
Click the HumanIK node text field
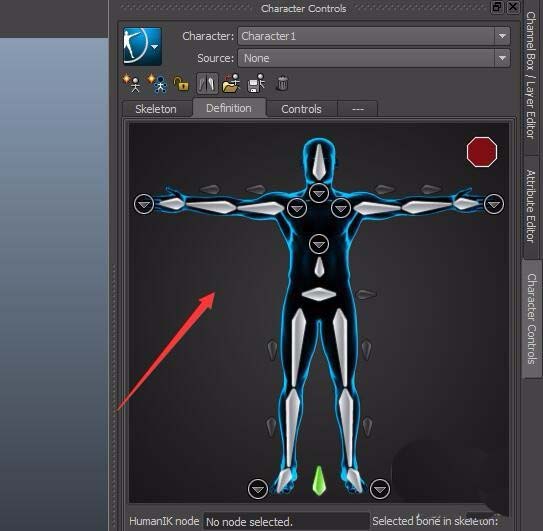(x=286, y=522)
